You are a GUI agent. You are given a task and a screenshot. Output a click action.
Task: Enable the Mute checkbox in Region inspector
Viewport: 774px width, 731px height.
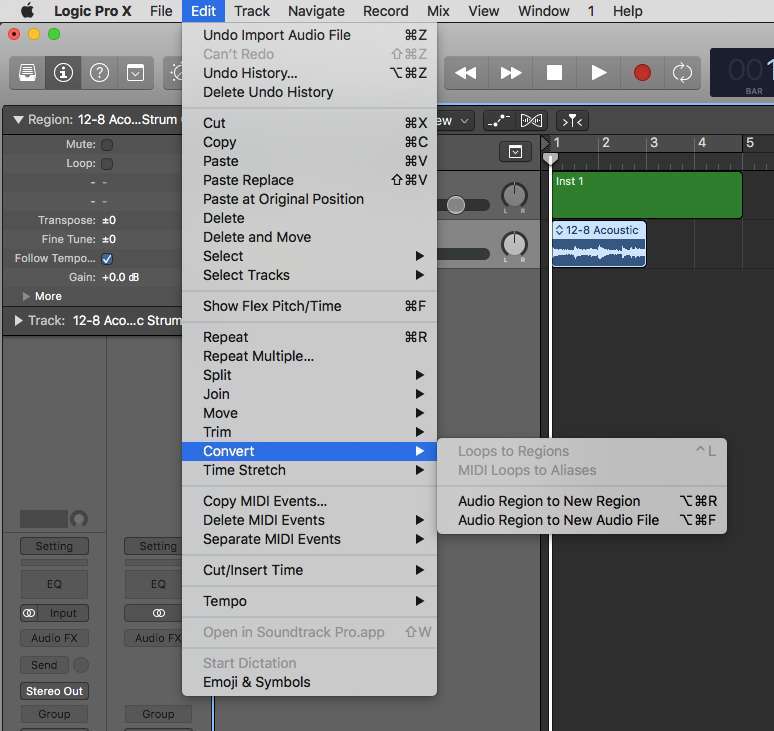tap(107, 145)
